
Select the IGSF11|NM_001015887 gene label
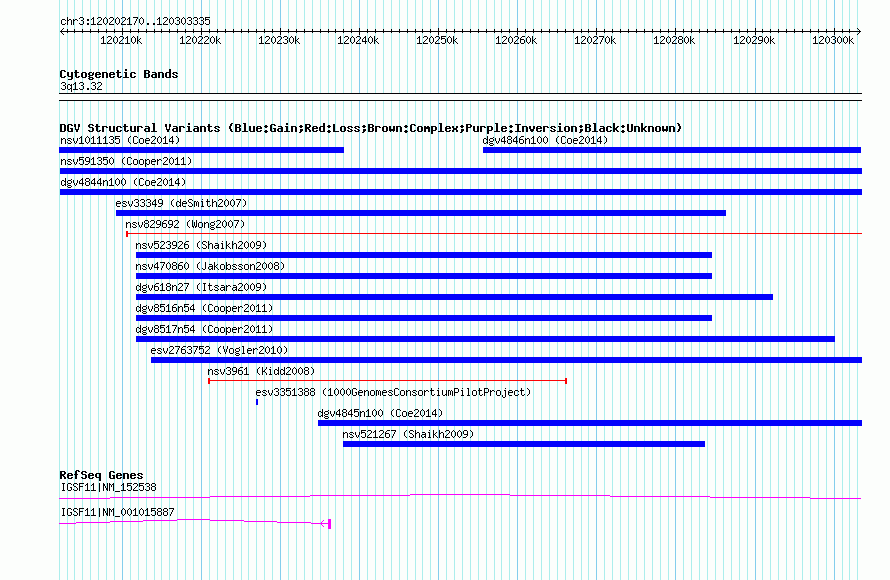117,512
